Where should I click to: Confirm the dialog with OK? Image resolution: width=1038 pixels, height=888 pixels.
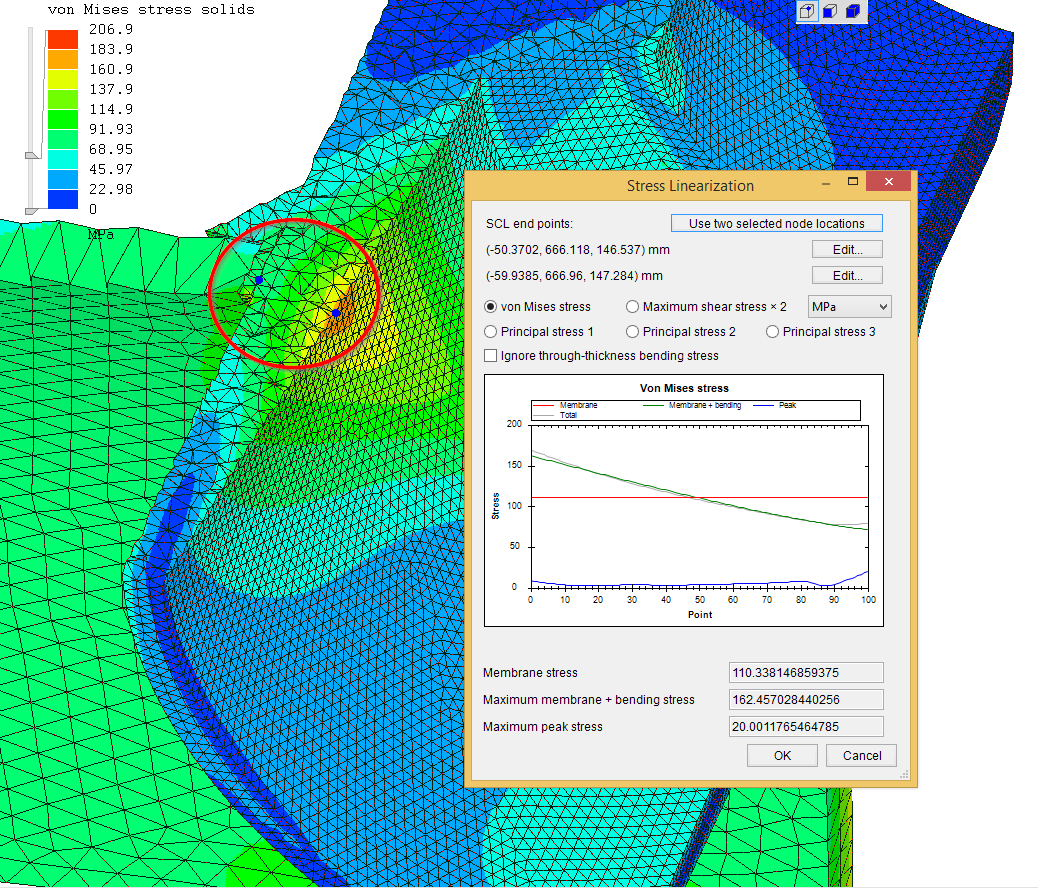click(782, 756)
